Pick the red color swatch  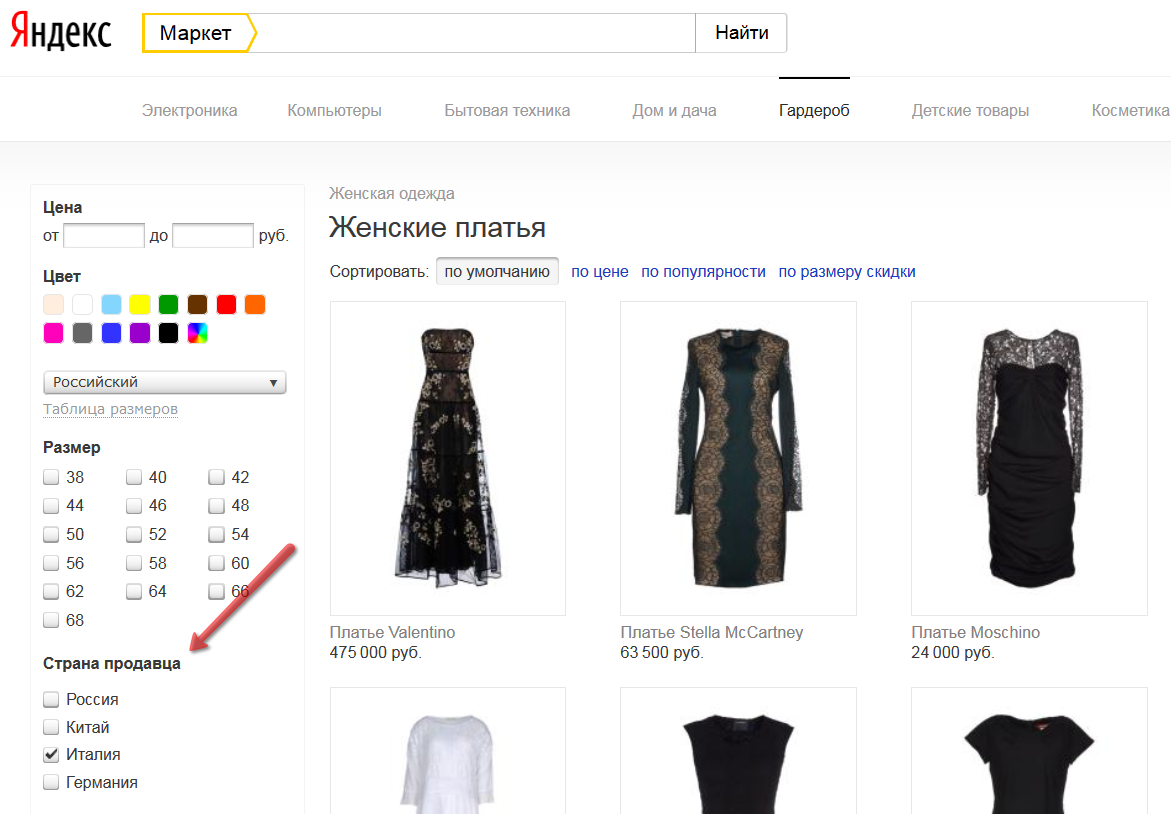pos(226,305)
